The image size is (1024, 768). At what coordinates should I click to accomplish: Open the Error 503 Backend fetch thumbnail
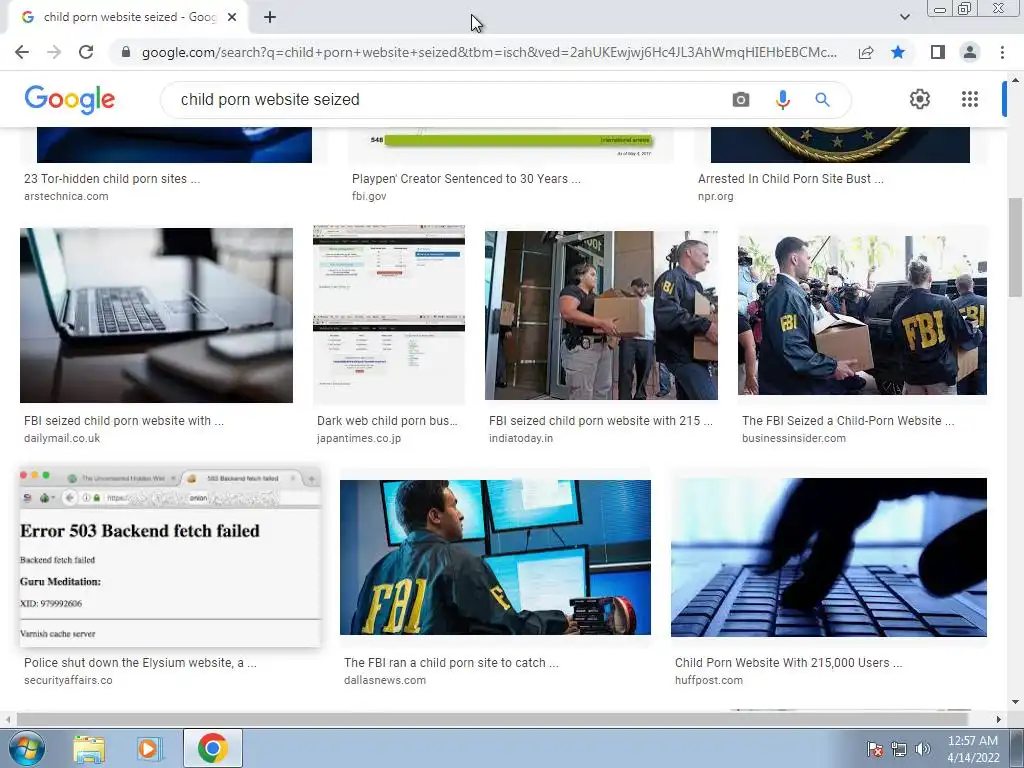point(170,557)
